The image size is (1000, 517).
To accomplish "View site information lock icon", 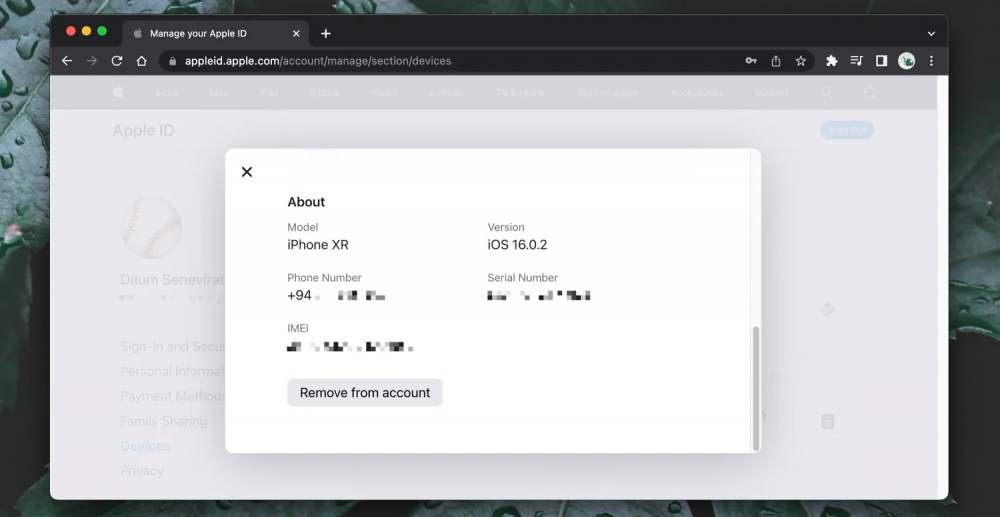I will (173, 61).
